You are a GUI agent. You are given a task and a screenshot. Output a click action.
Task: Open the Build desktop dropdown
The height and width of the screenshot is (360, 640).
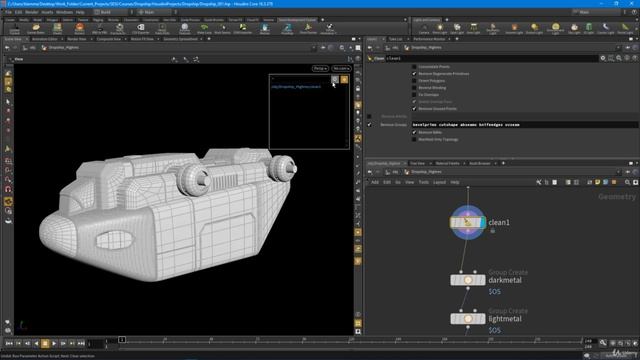coord(112,12)
